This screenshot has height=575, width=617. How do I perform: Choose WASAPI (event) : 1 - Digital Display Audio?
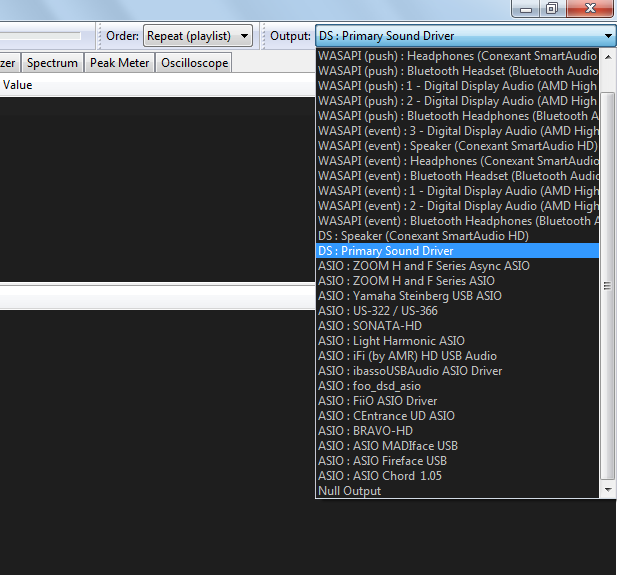[458, 190]
